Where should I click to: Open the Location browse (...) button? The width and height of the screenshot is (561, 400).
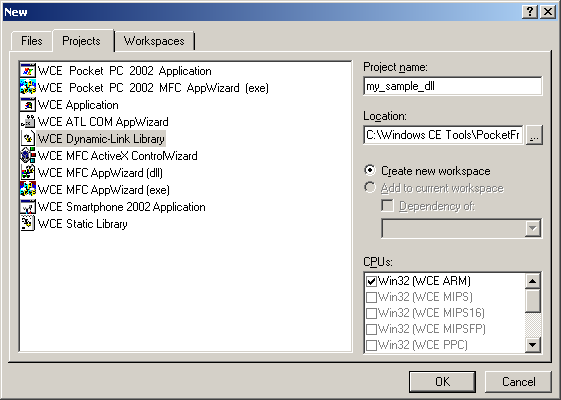534,135
